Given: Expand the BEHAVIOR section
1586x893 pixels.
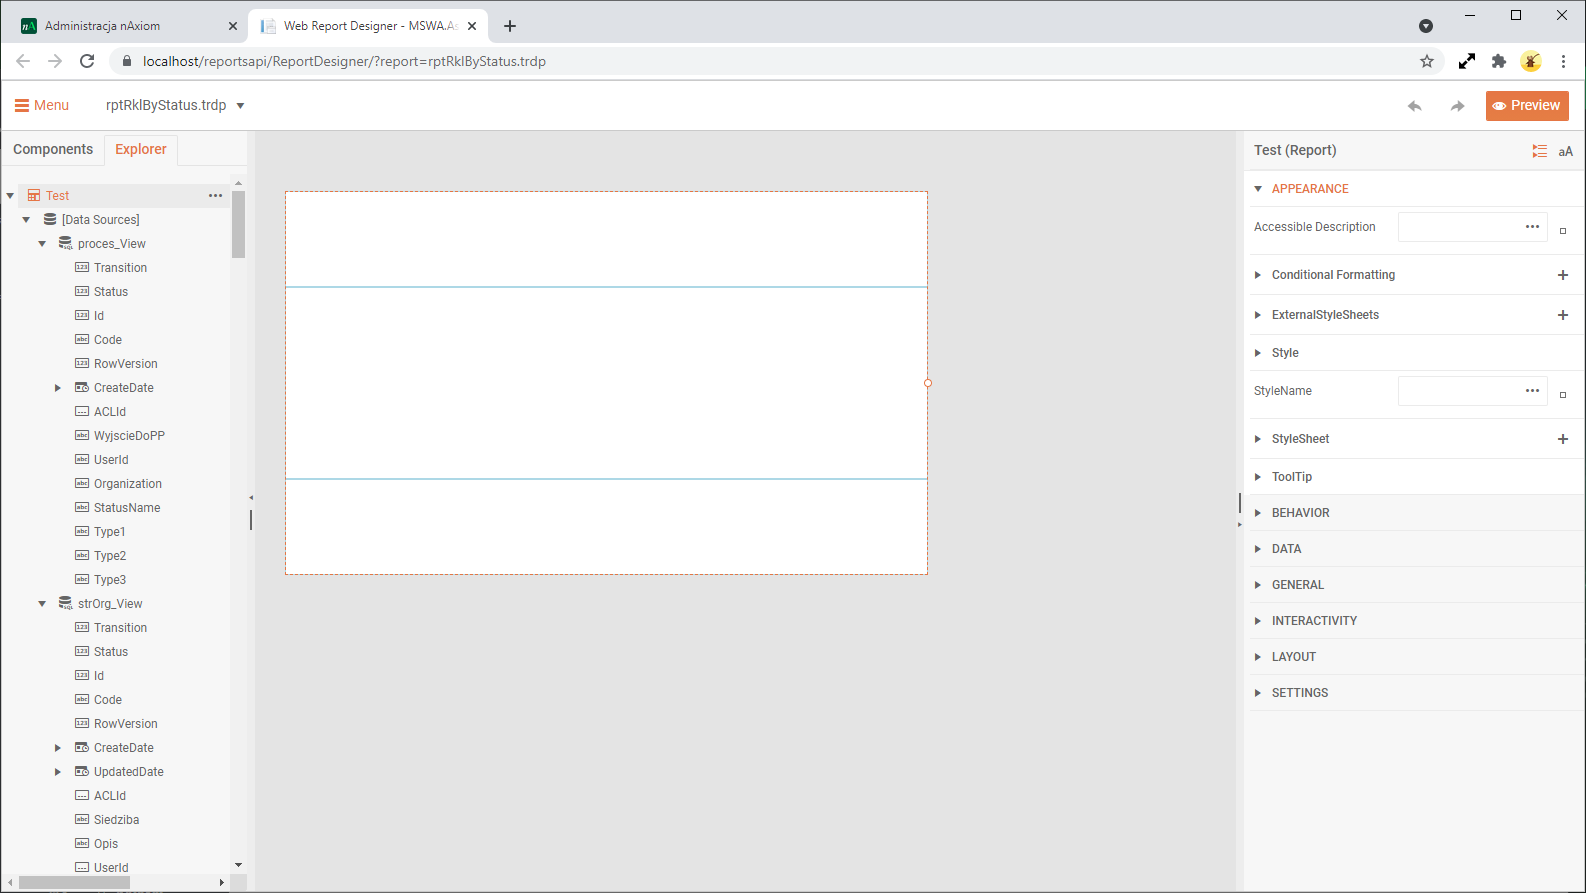Looking at the screenshot, I should pyautogui.click(x=1300, y=513).
